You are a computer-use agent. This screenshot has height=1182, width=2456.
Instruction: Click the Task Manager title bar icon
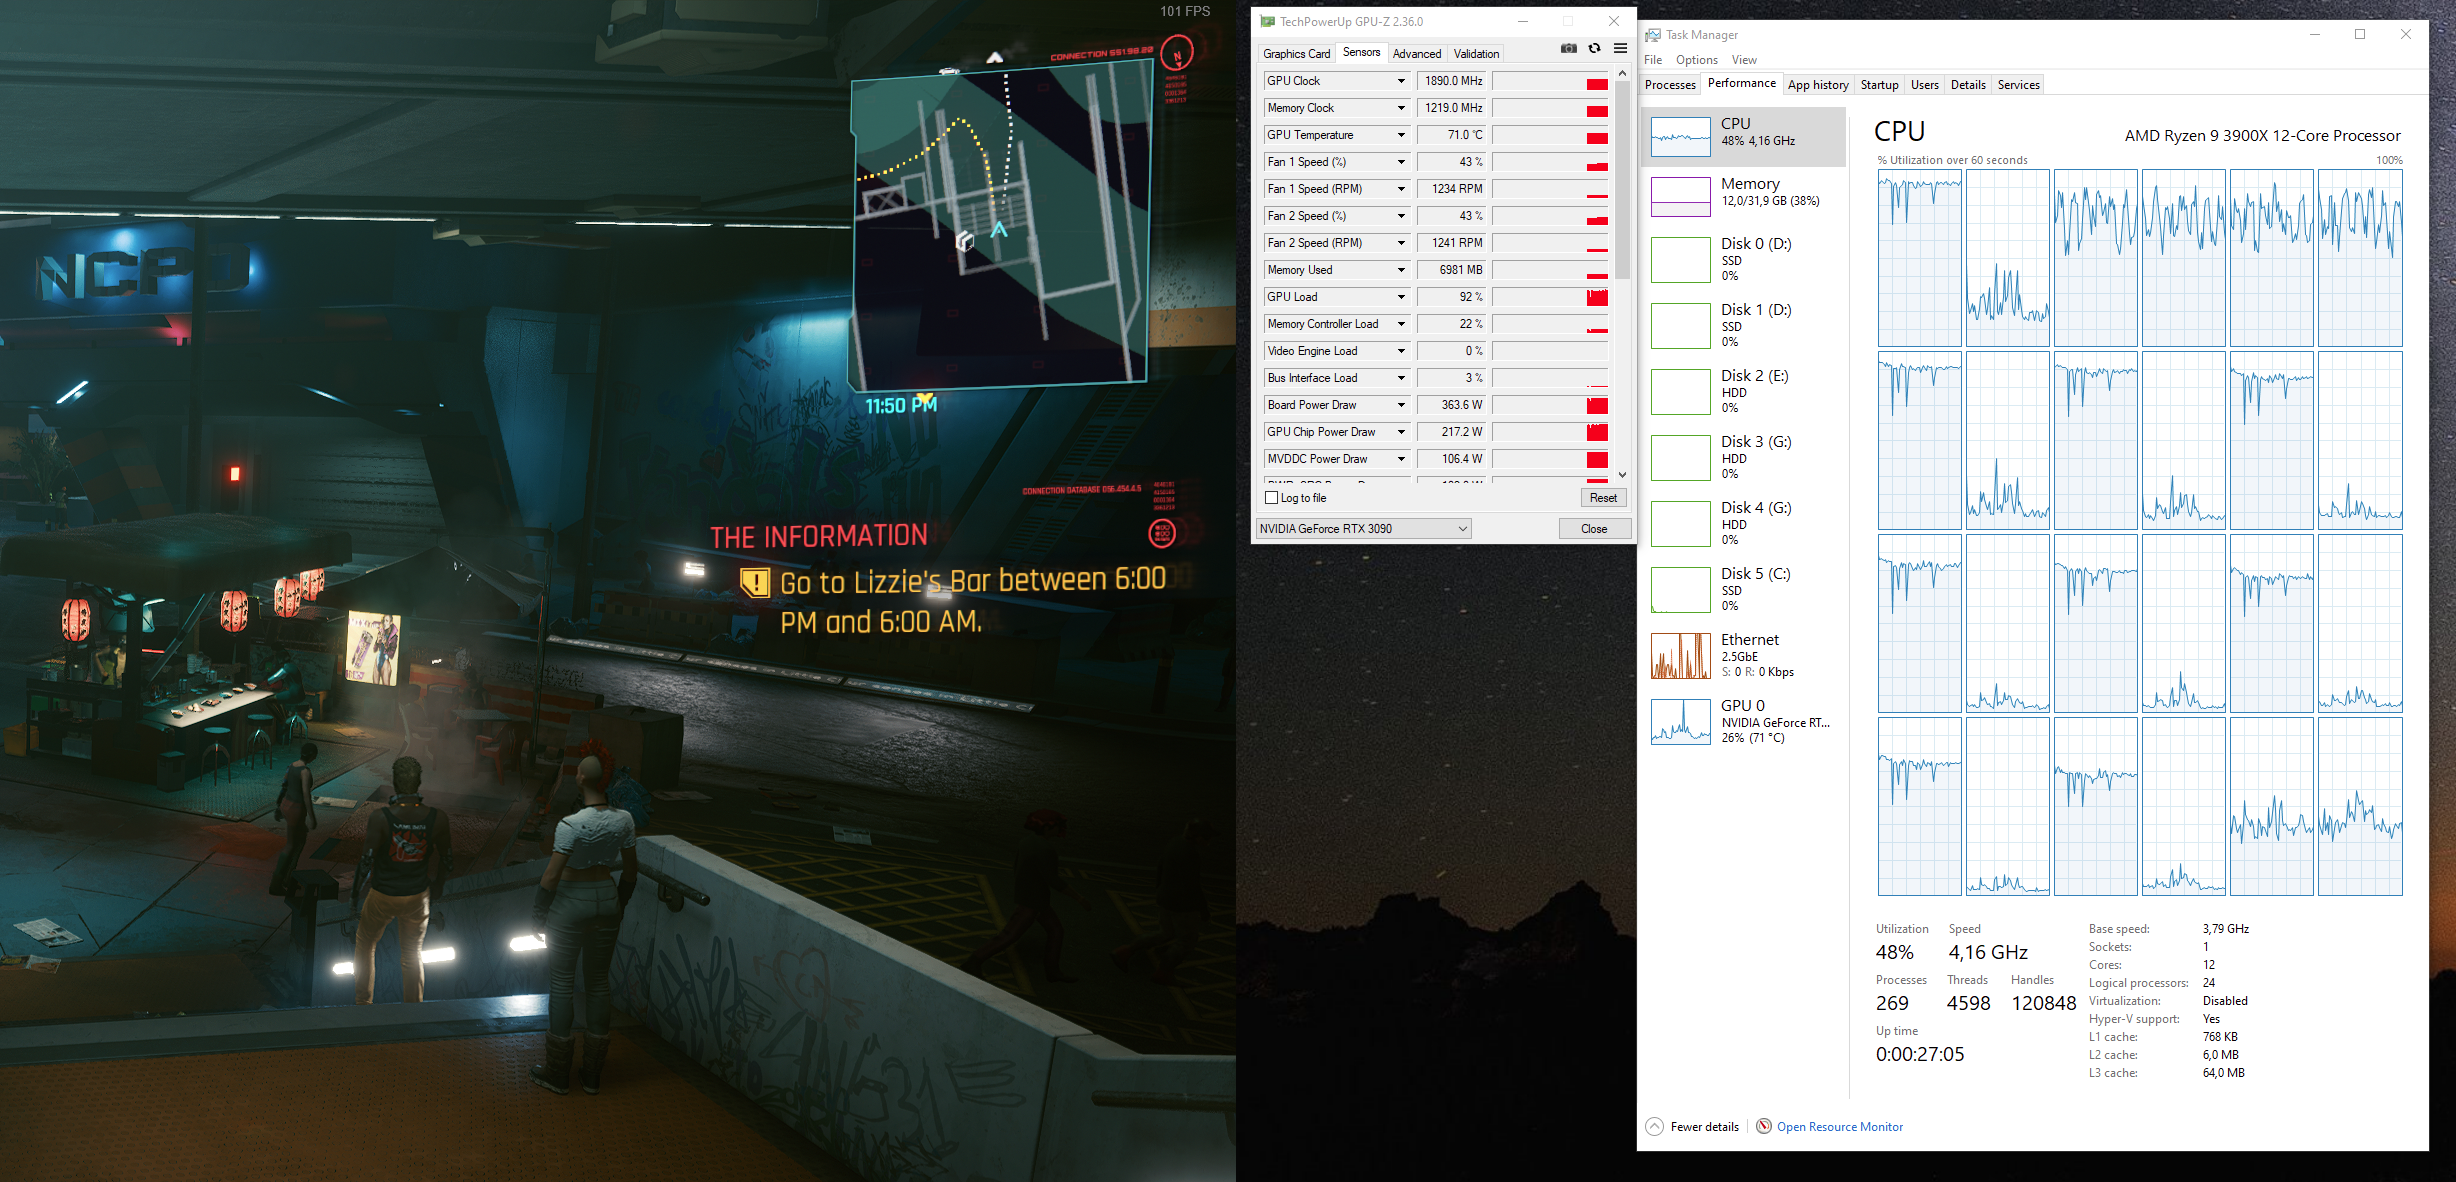pos(1653,35)
